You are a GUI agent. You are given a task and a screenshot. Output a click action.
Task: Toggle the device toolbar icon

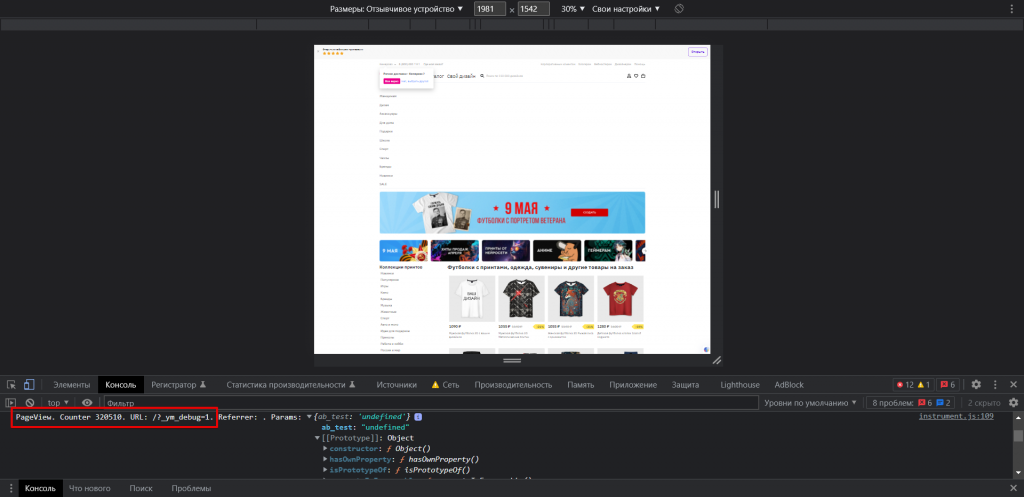click(29, 385)
